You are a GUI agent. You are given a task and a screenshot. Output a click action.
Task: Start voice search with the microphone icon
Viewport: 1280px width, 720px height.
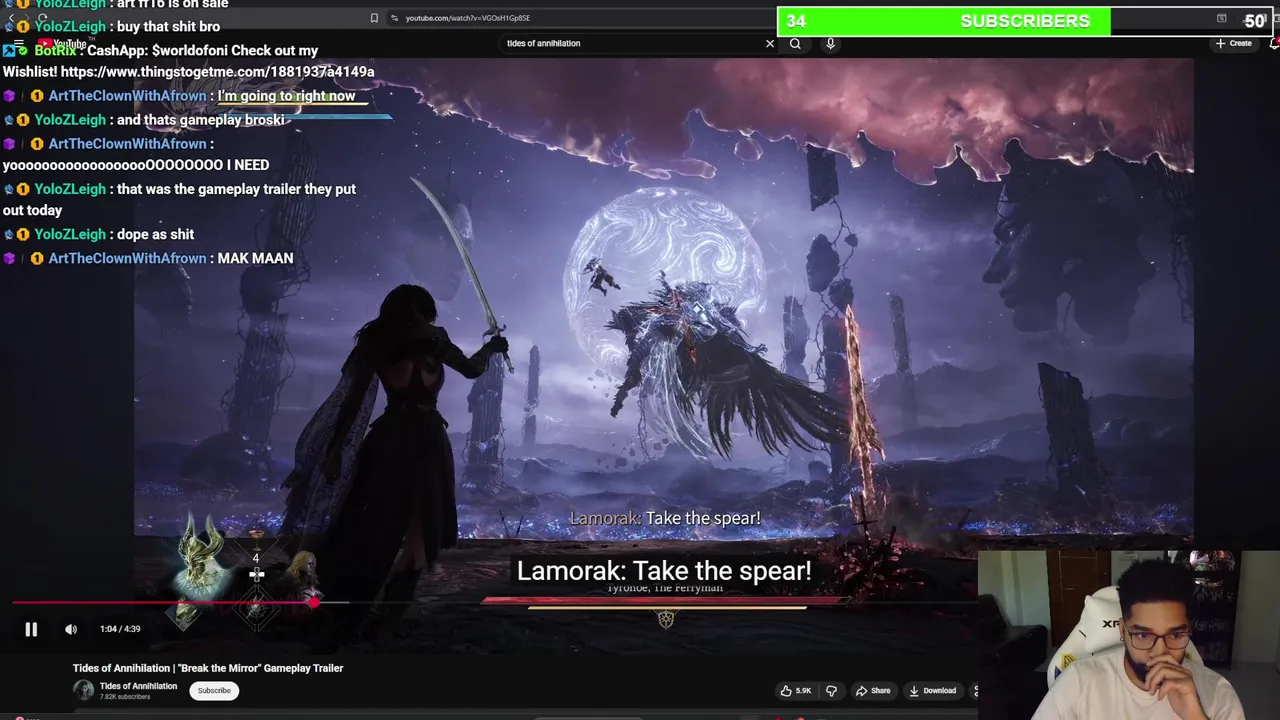coord(830,43)
